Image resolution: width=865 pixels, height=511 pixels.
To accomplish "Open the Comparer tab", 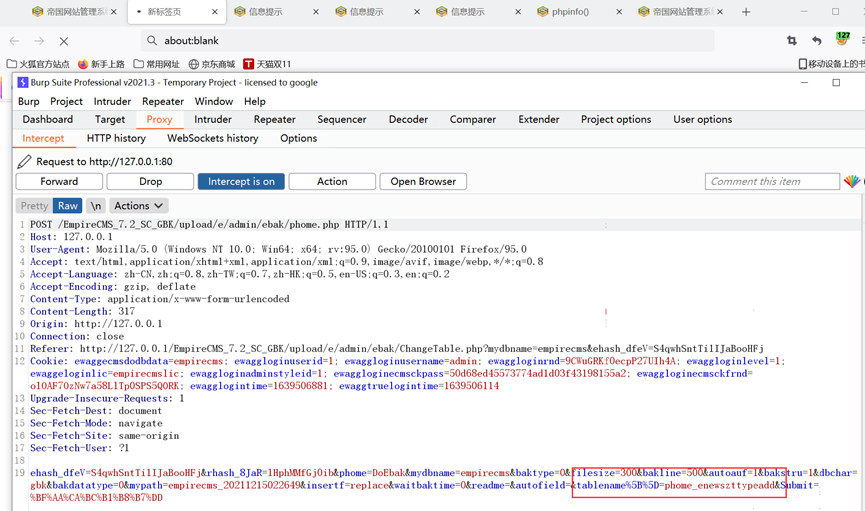I will pyautogui.click(x=473, y=119).
